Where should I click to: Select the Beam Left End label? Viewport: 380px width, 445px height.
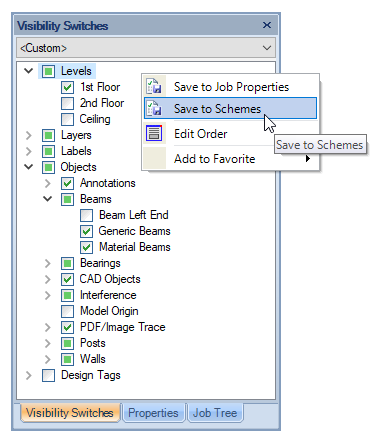(134, 215)
